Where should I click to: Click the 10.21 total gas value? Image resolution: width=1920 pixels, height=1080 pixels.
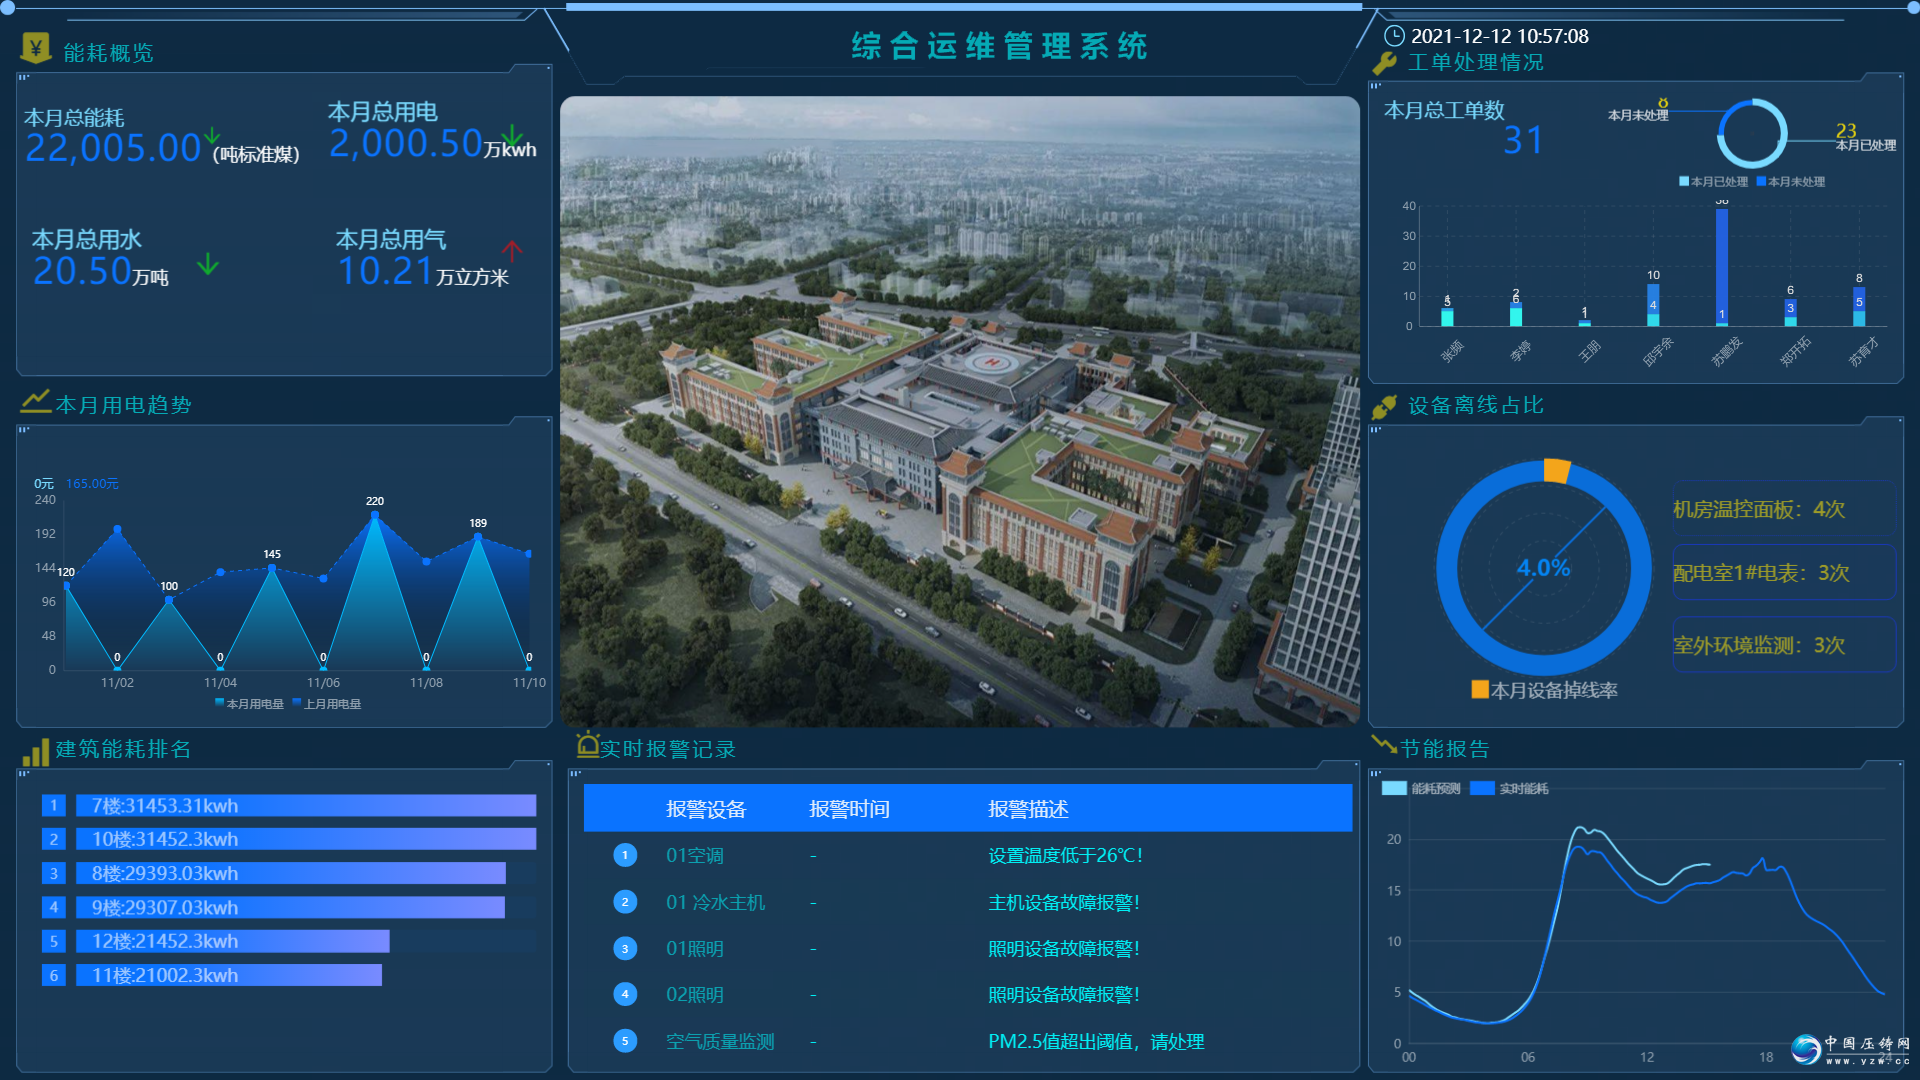[385, 271]
